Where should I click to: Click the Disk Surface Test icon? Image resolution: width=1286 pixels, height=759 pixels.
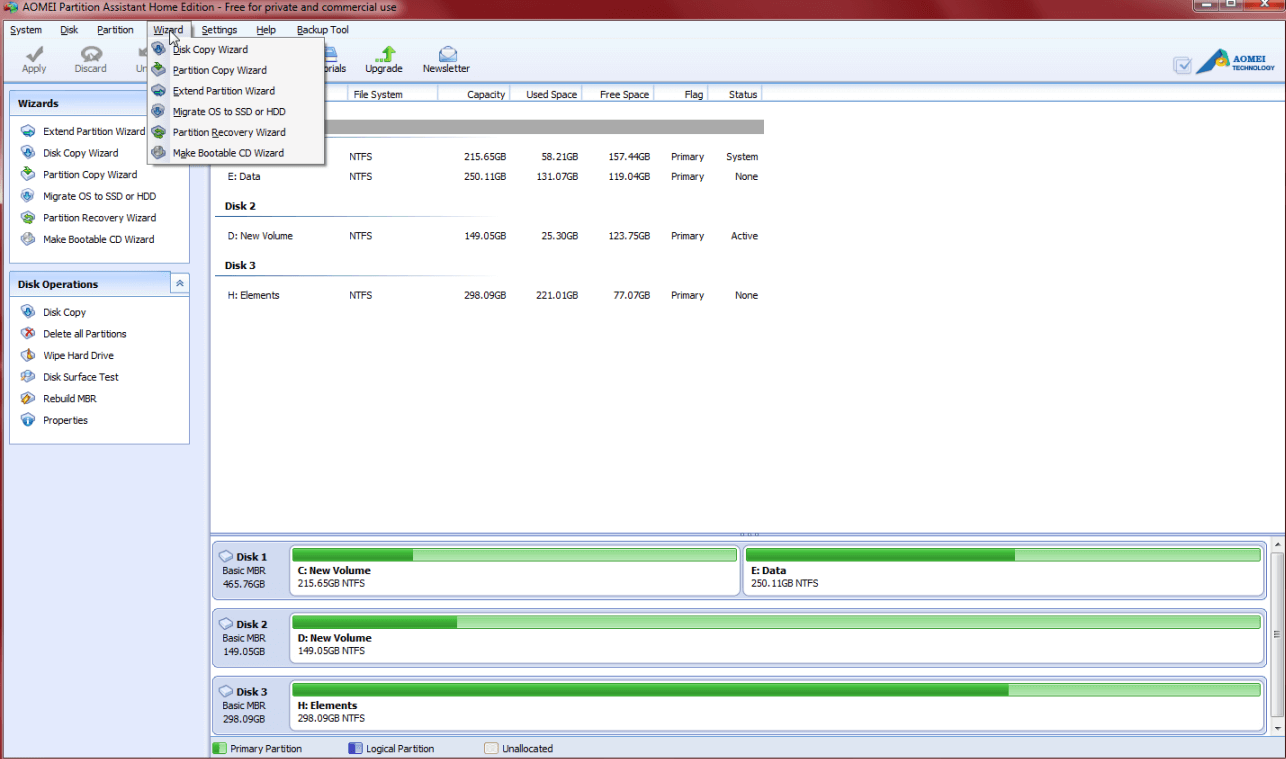28,377
